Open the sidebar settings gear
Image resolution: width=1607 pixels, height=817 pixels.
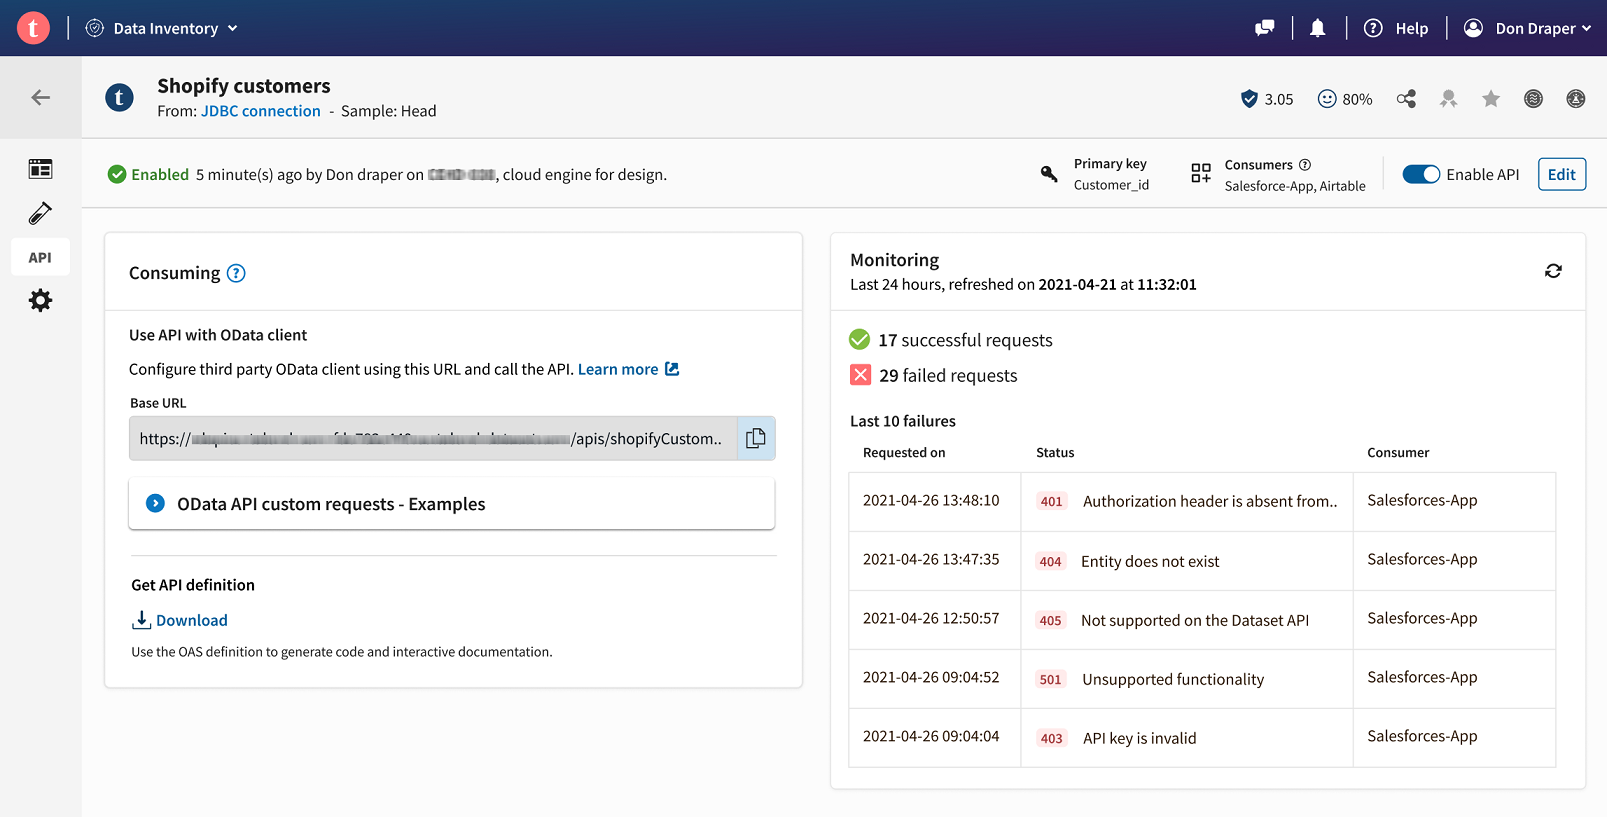click(x=40, y=300)
